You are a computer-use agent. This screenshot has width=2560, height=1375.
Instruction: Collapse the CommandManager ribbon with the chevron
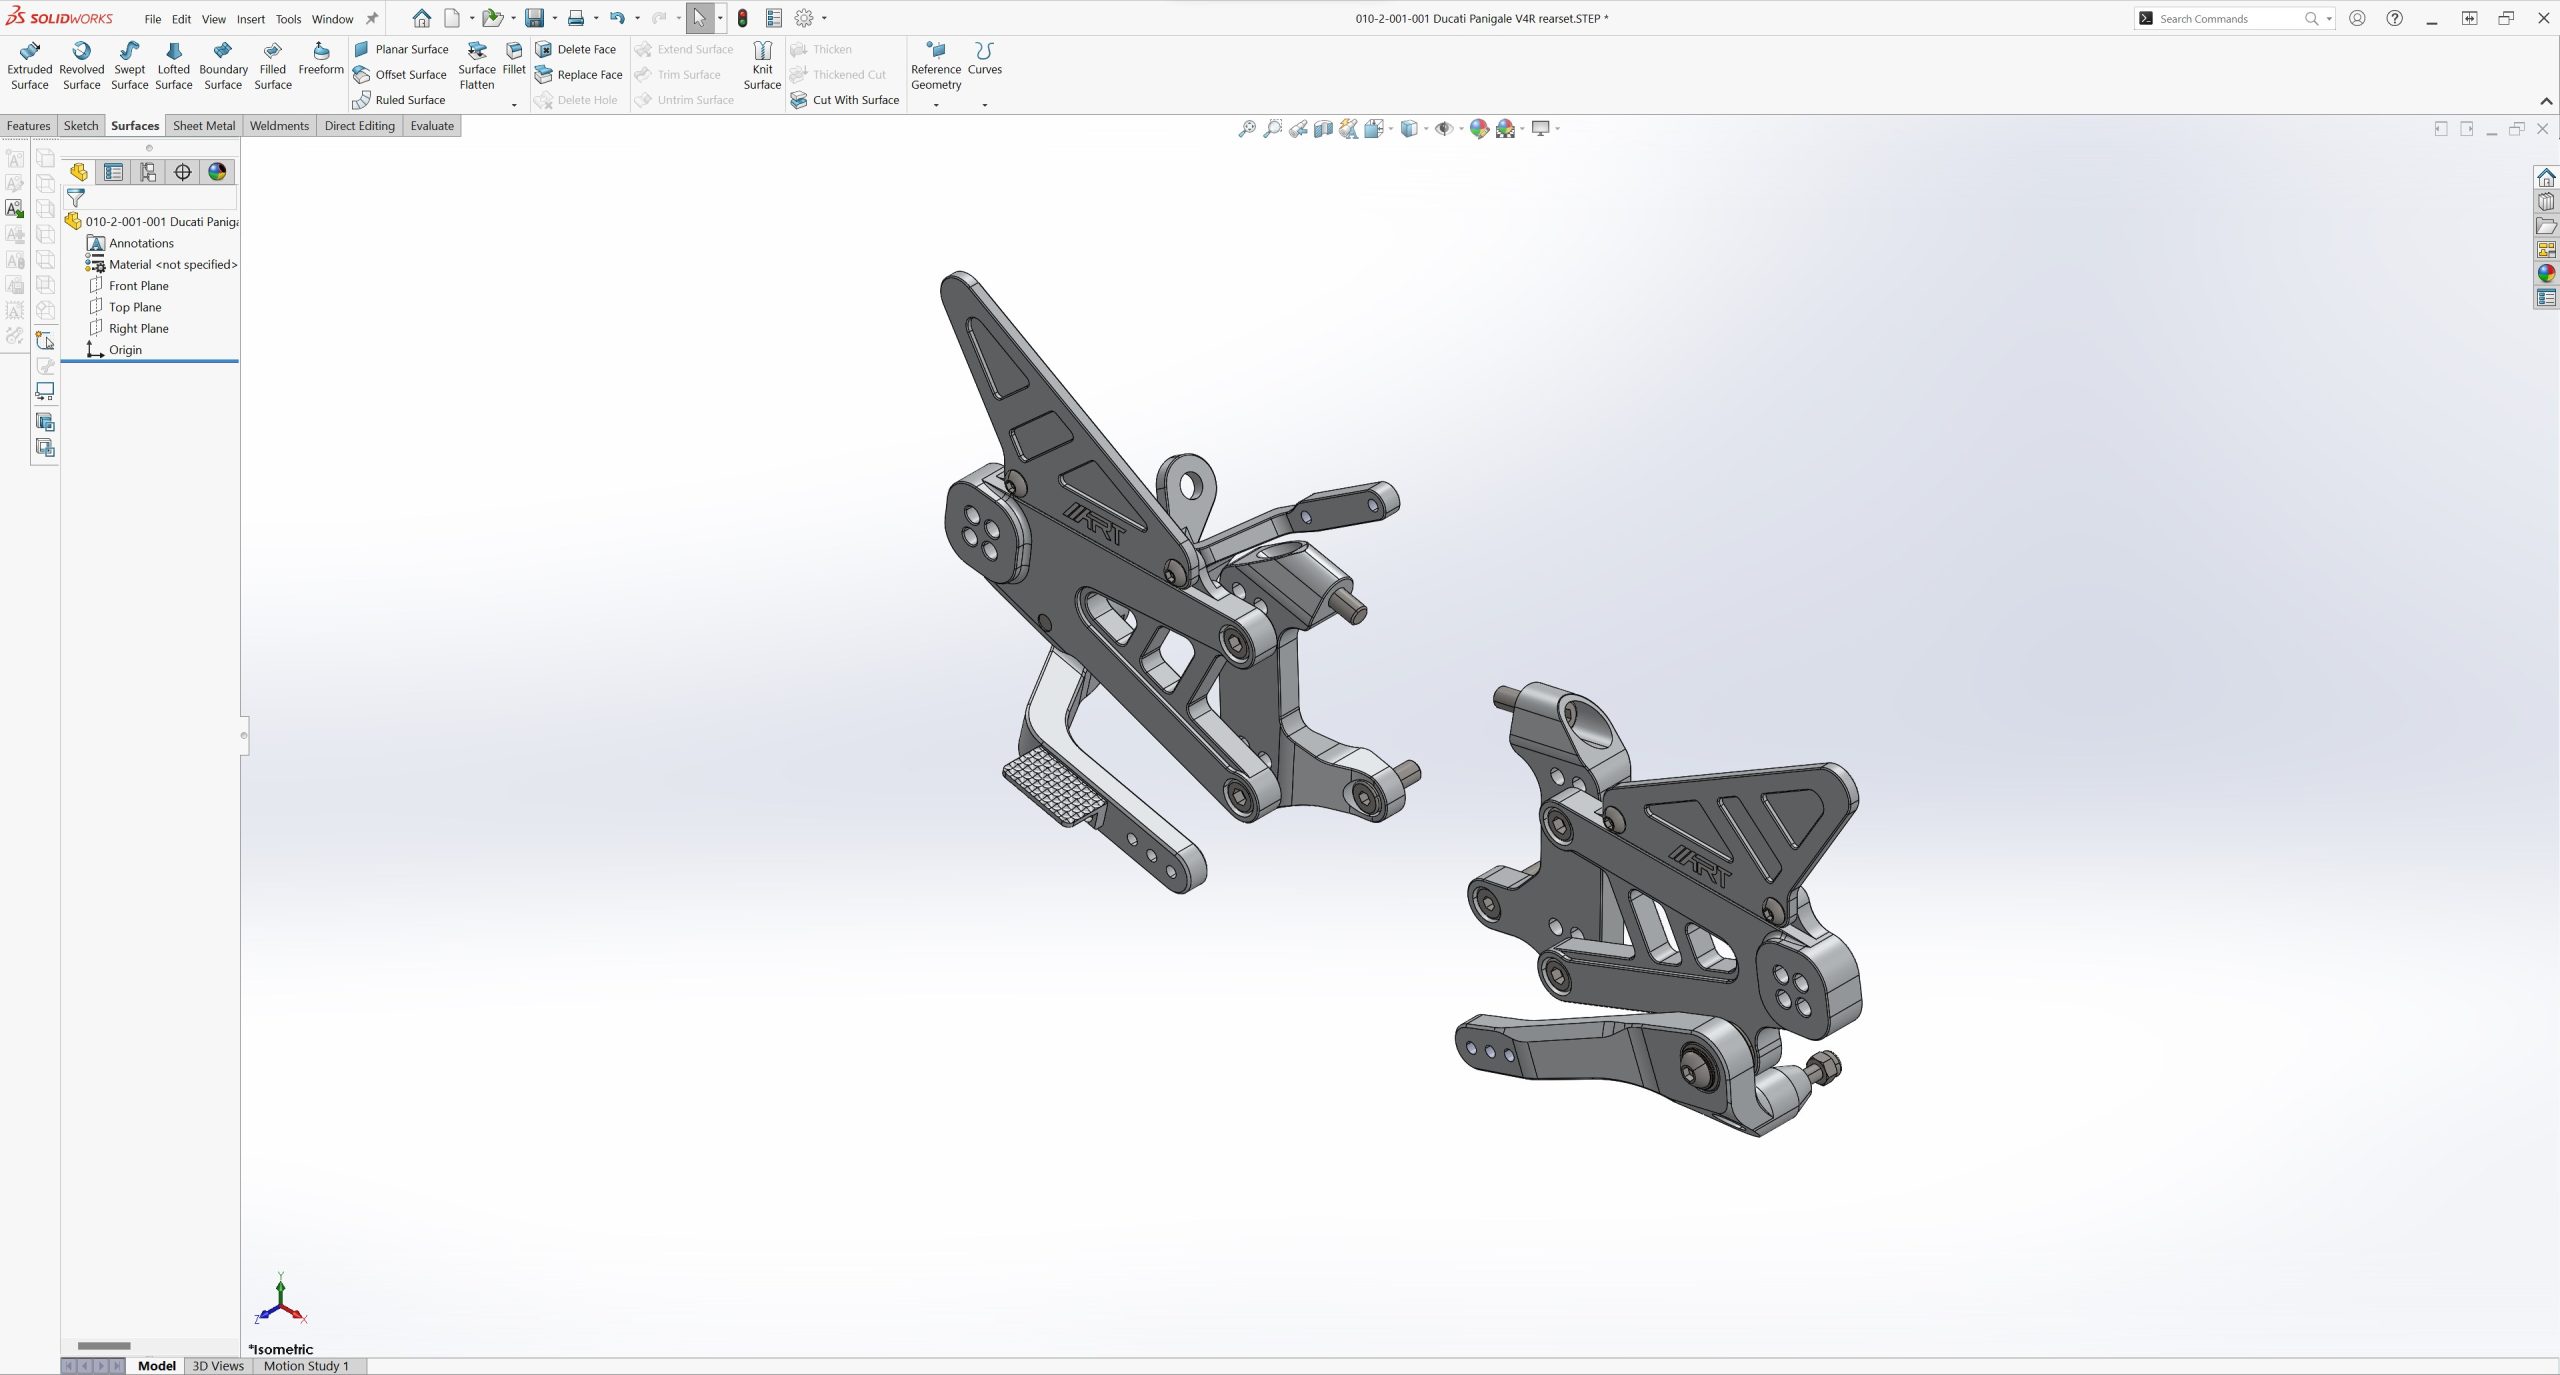[2546, 101]
